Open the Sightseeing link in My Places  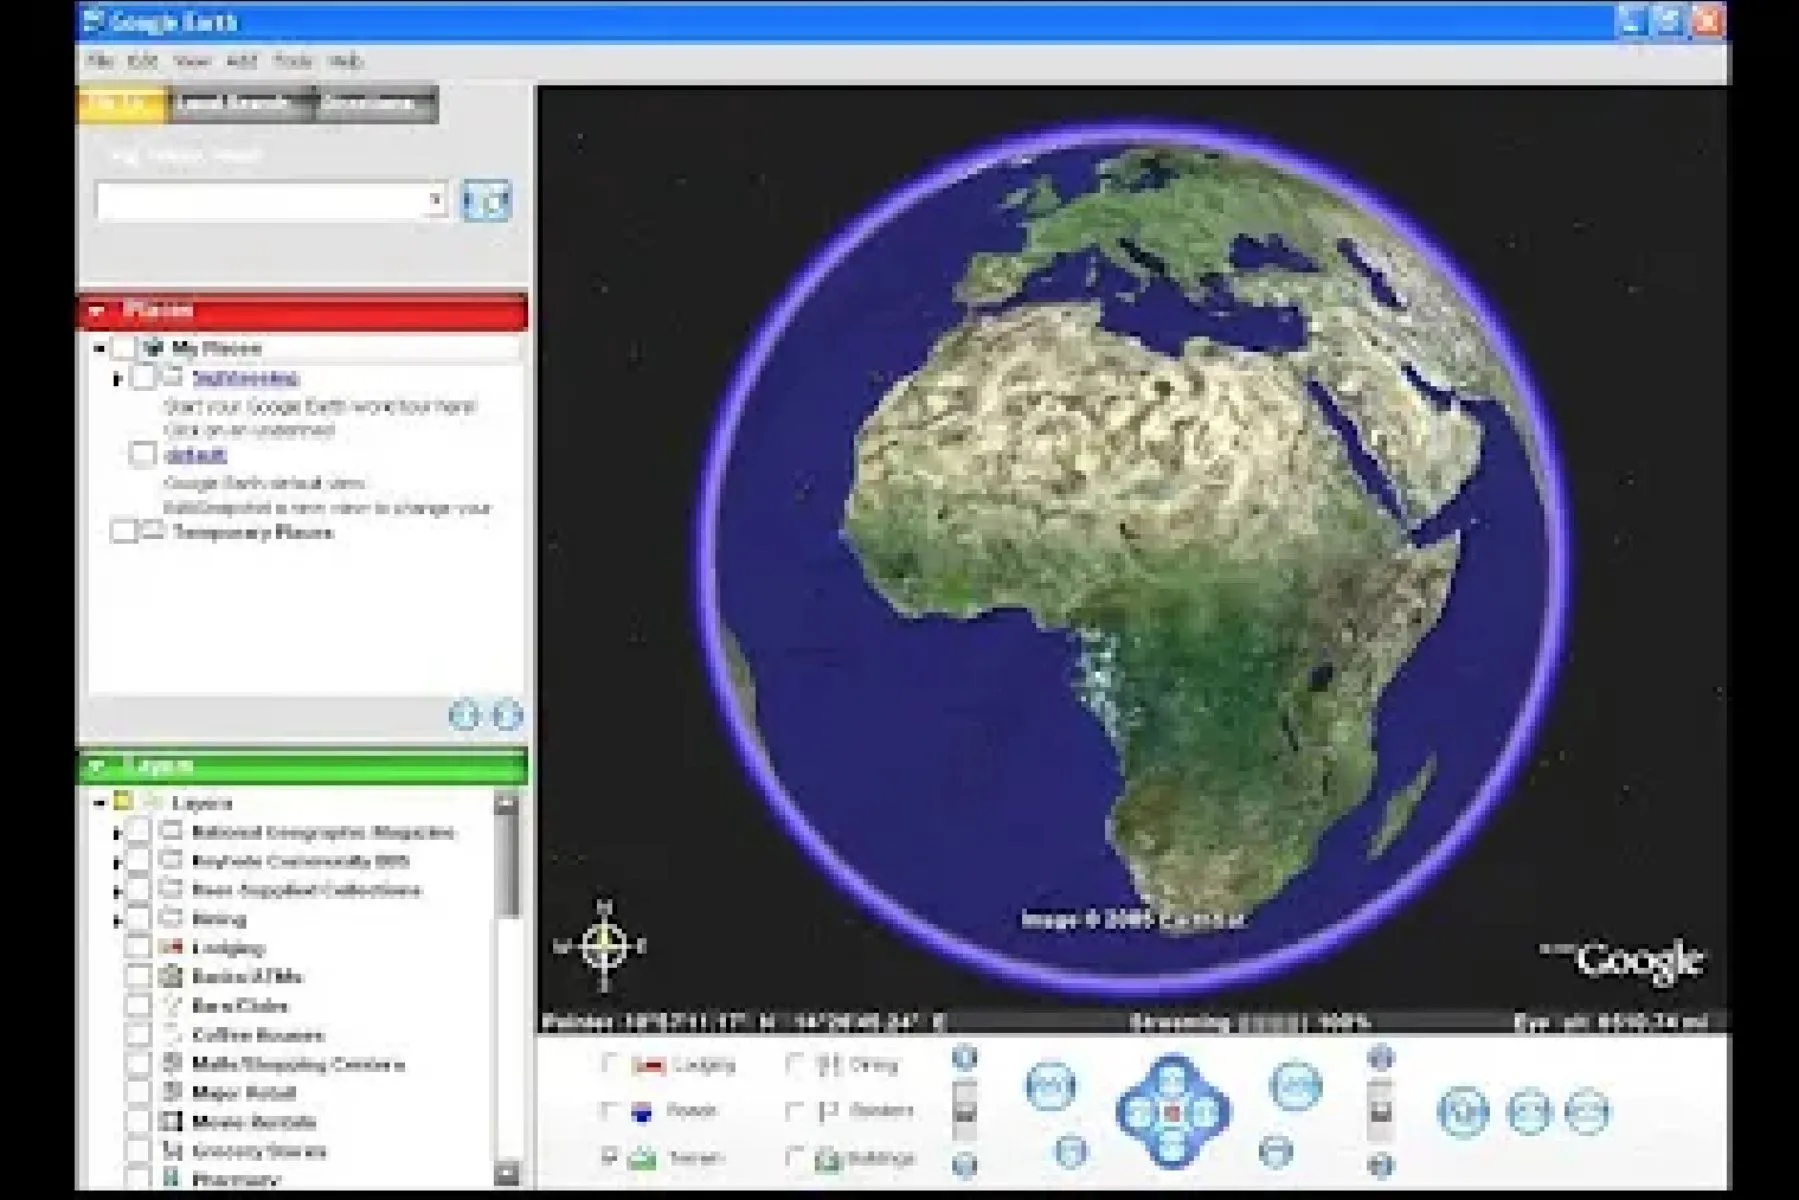tap(245, 378)
